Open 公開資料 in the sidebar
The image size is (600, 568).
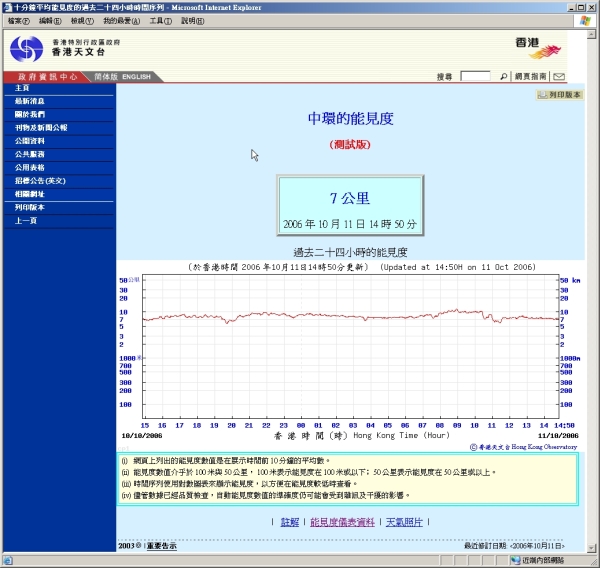(x=29, y=141)
